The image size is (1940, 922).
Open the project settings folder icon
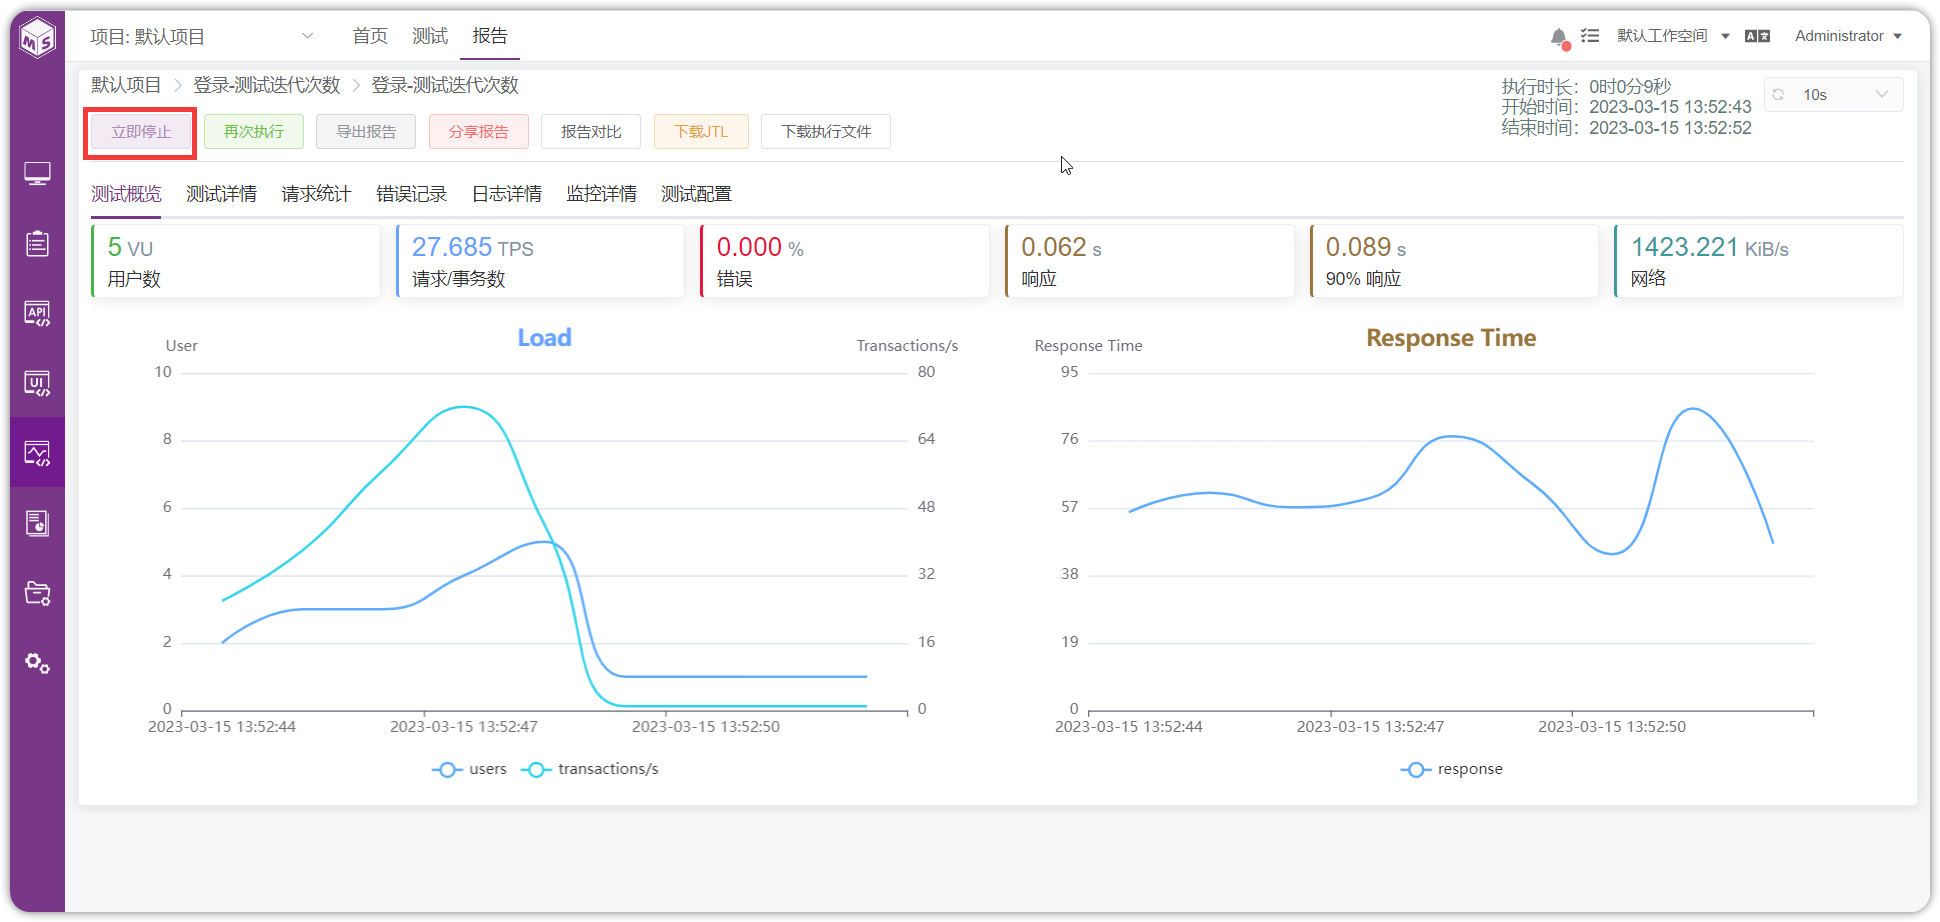(37, 593)
